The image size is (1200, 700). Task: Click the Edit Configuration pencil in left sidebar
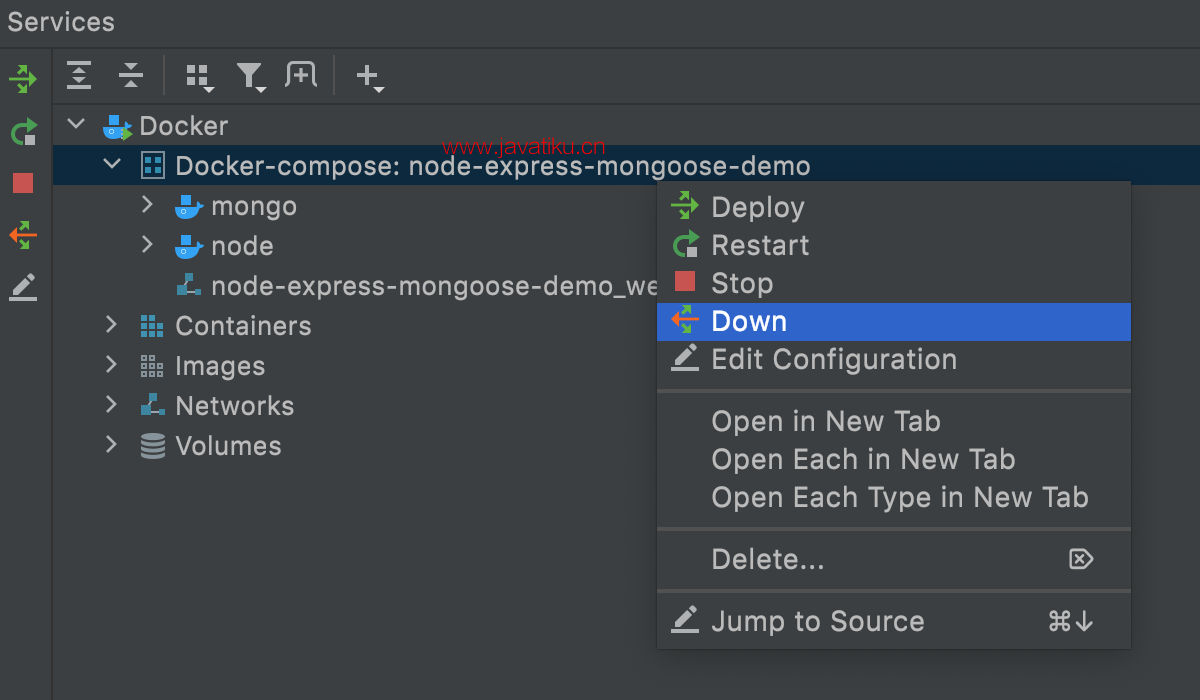point(23,287)
